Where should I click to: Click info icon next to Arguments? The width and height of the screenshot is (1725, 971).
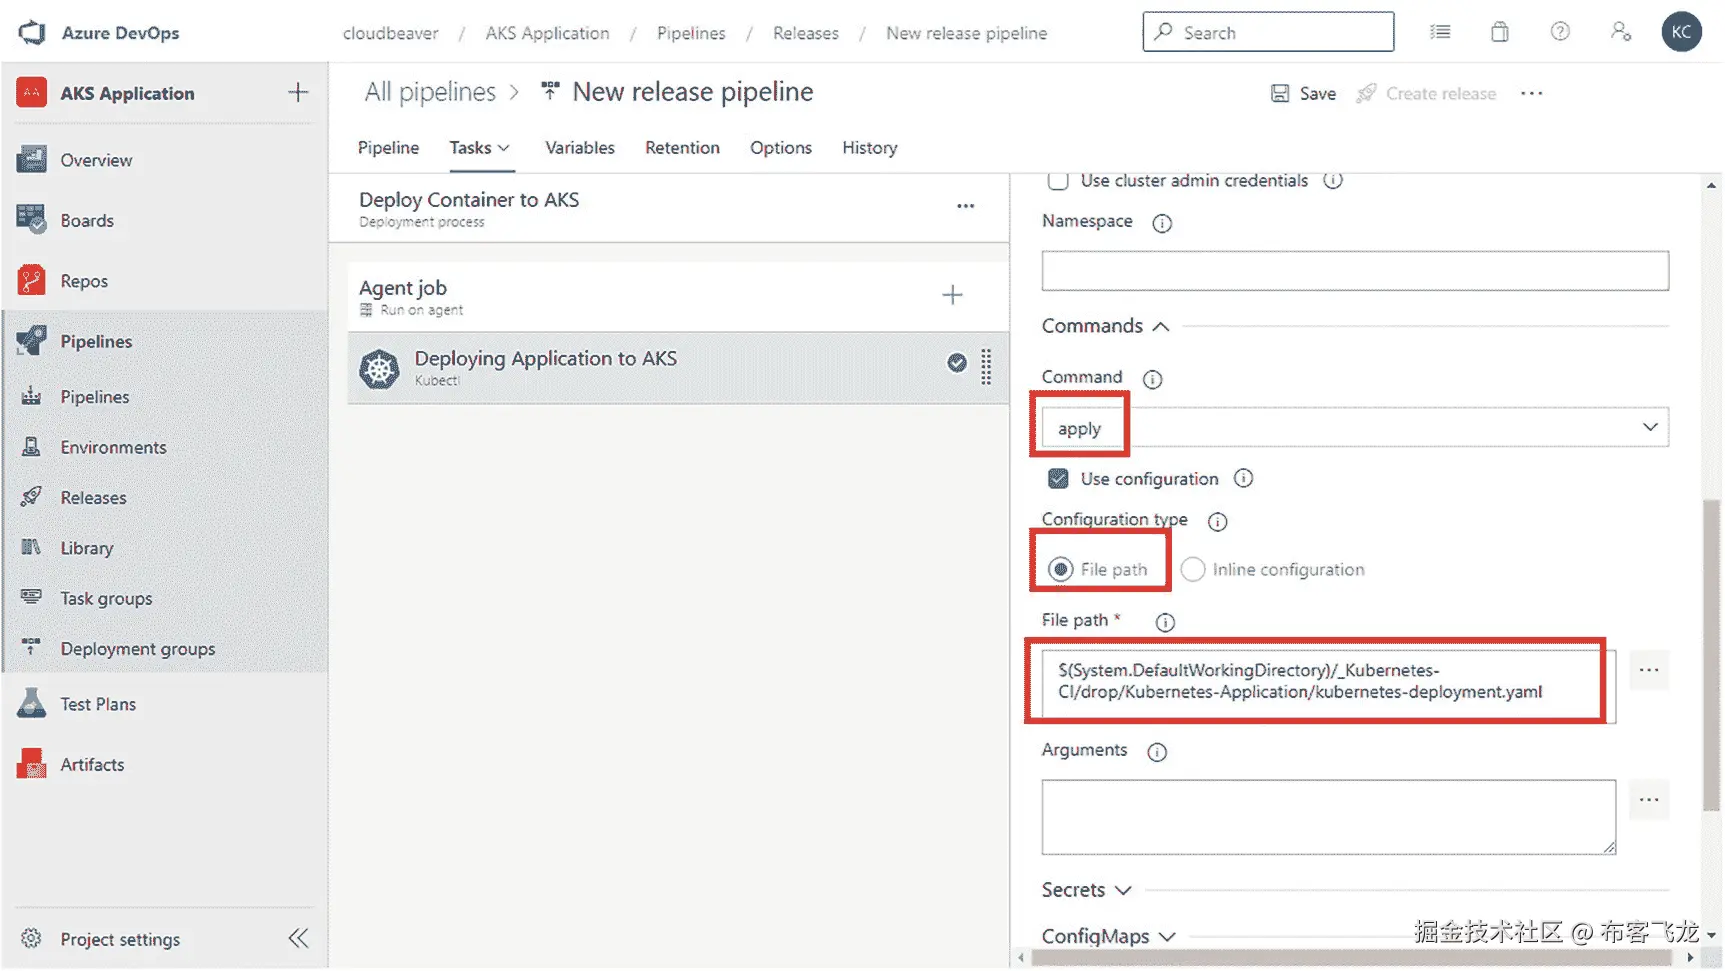click(1157, 752)
